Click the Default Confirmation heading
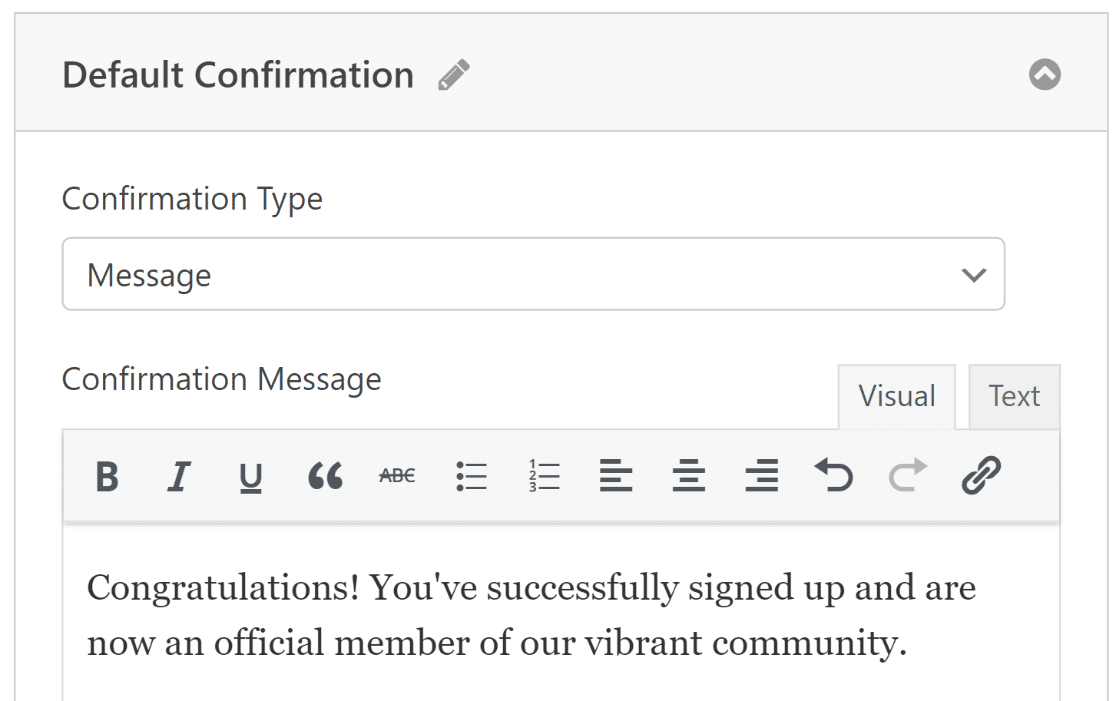 click(x=238, y=76)
